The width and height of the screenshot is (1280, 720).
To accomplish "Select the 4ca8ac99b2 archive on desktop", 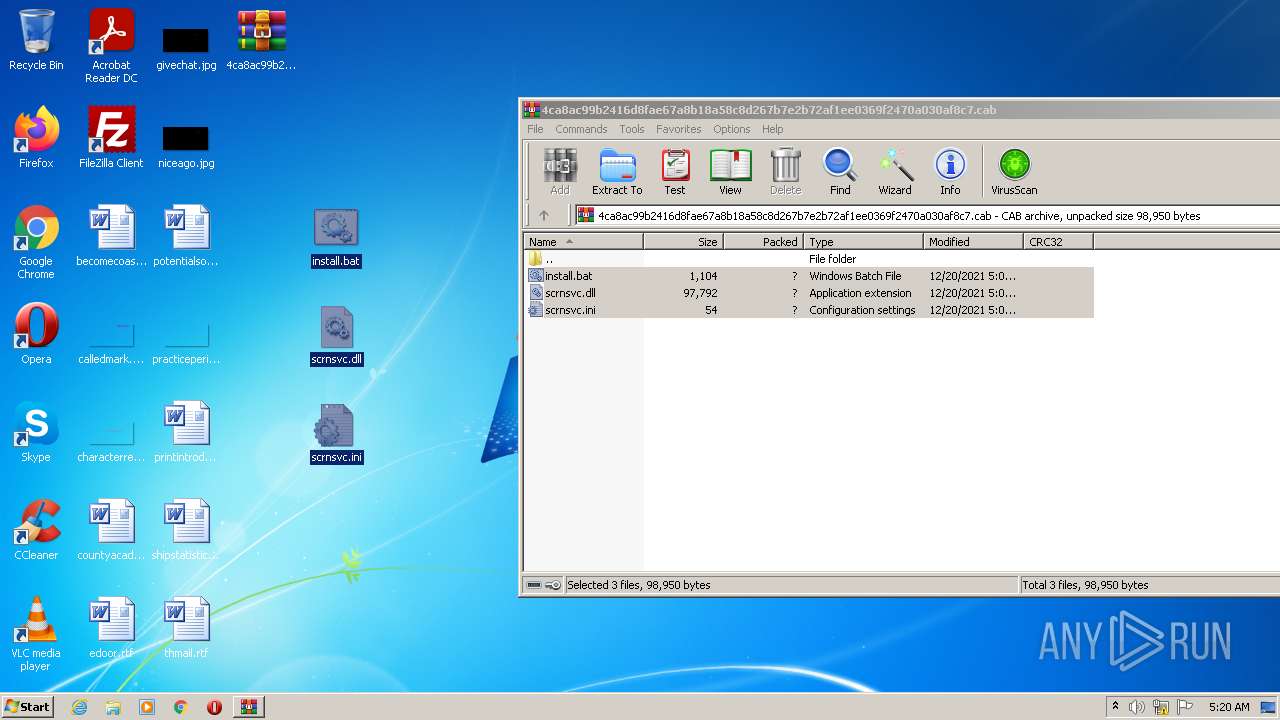I will tap(261, 40).
